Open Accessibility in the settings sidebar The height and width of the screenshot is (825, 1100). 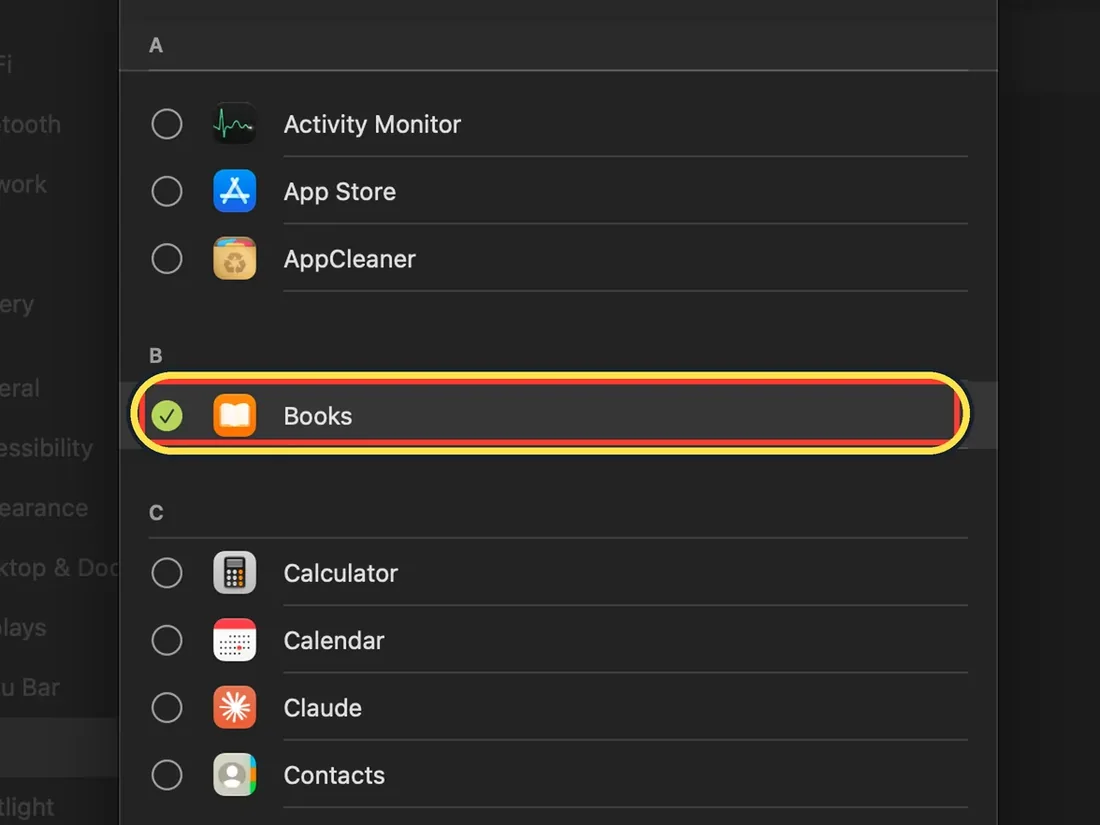coord(47,448)
